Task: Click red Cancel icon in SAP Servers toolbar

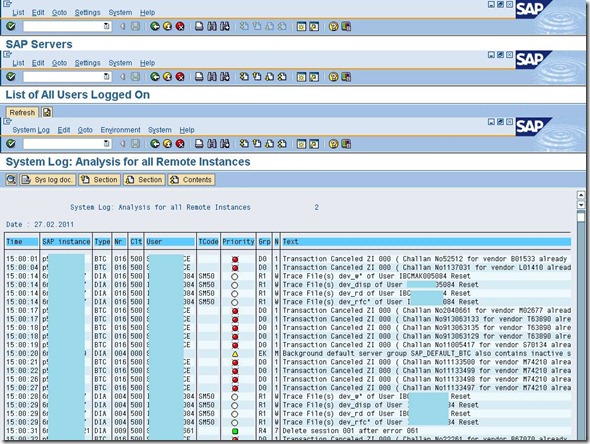Action: (180, 26)
